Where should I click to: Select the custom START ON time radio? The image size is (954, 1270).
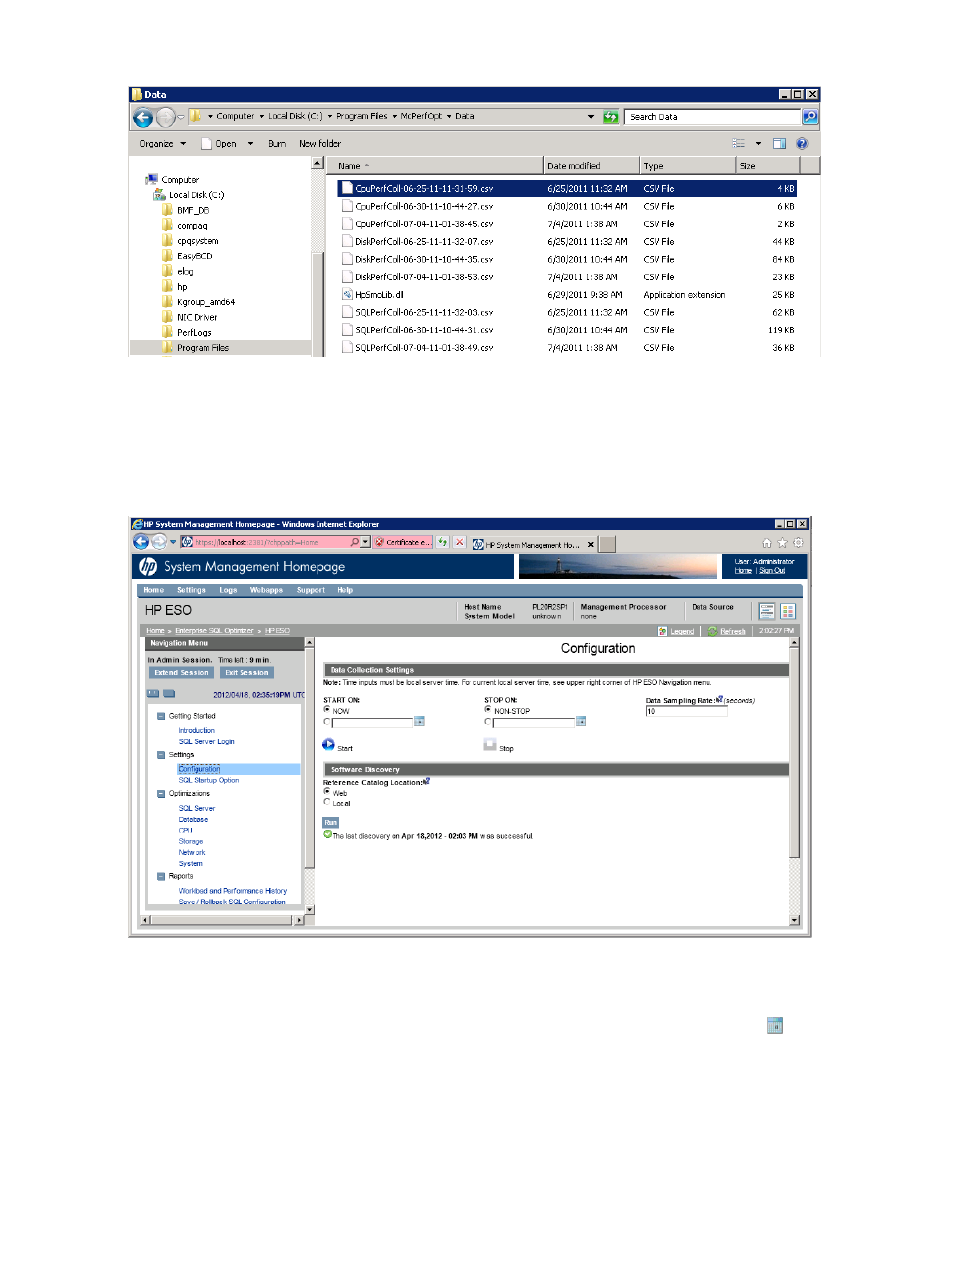[327, 722]
